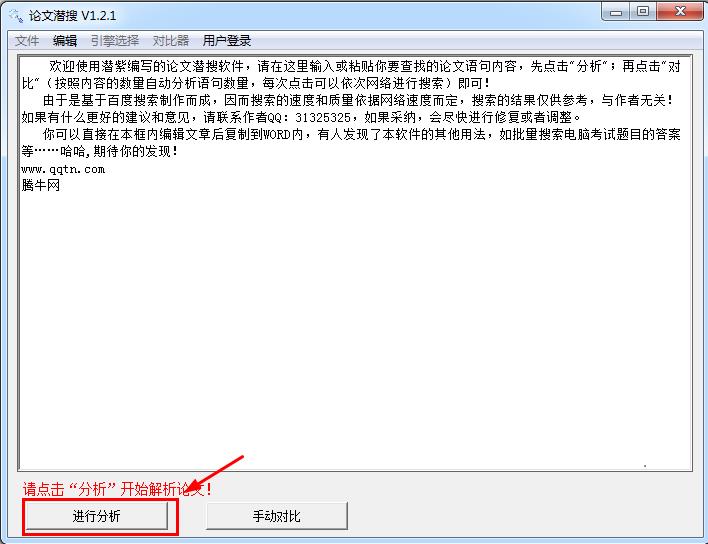
Task: Click the 论文潜搜 app icon in title bar
Action: [16, 16]
